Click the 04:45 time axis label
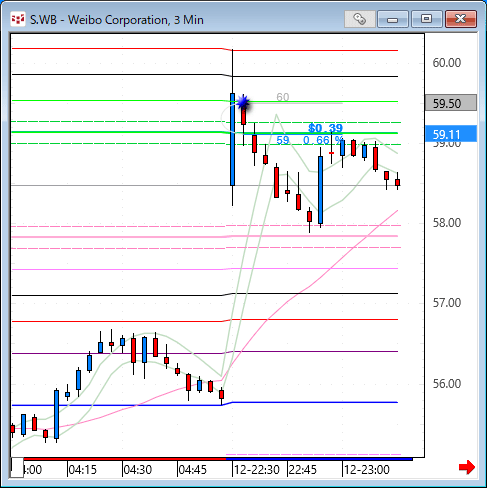This screenshot has width=487, height=488. [193, 470]
